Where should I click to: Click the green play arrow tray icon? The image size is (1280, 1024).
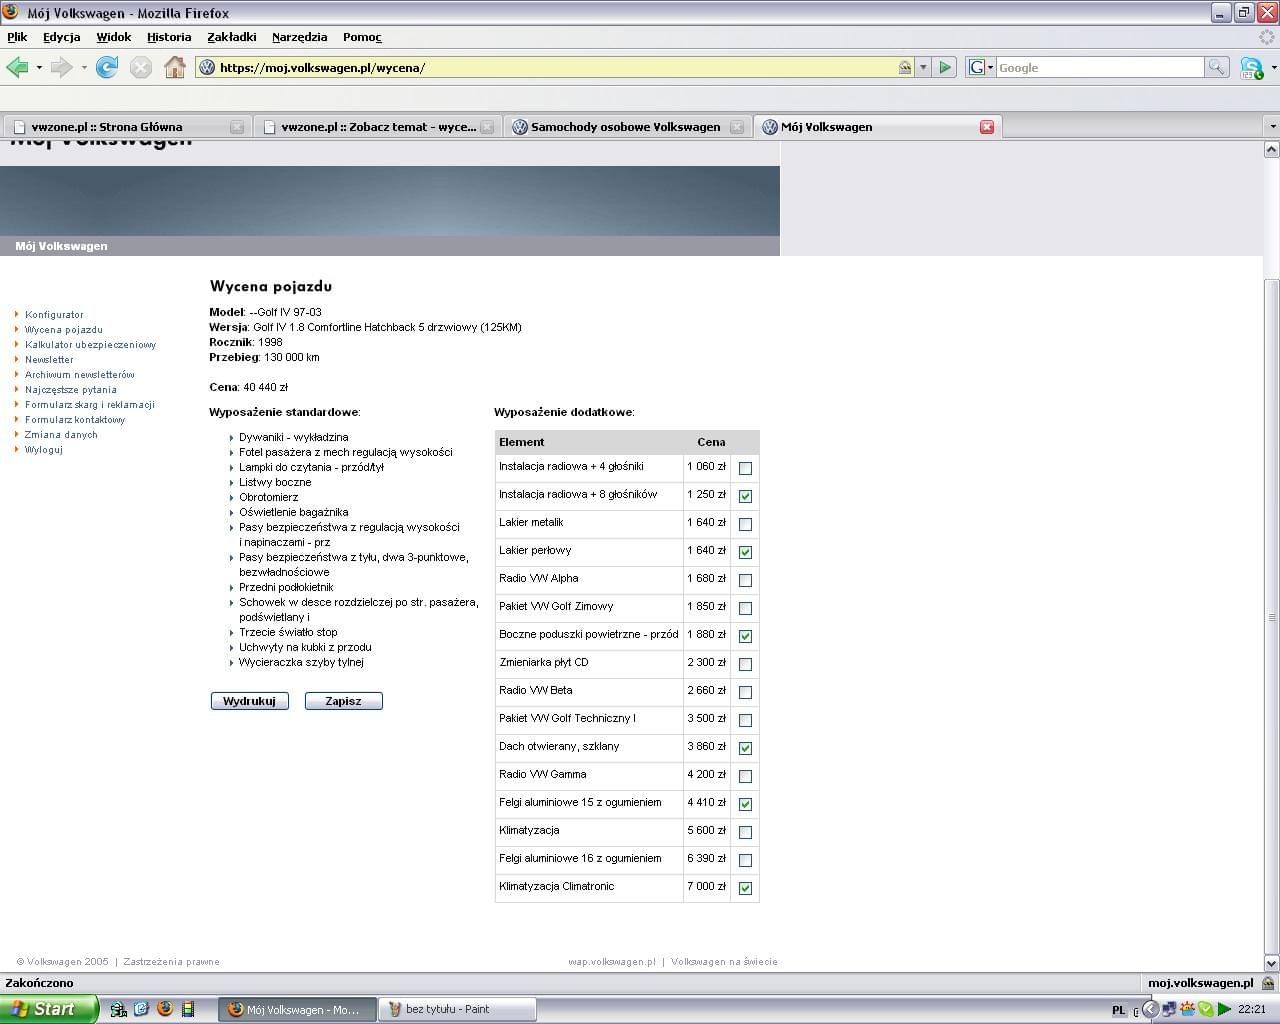(x=1224, y=1009)
